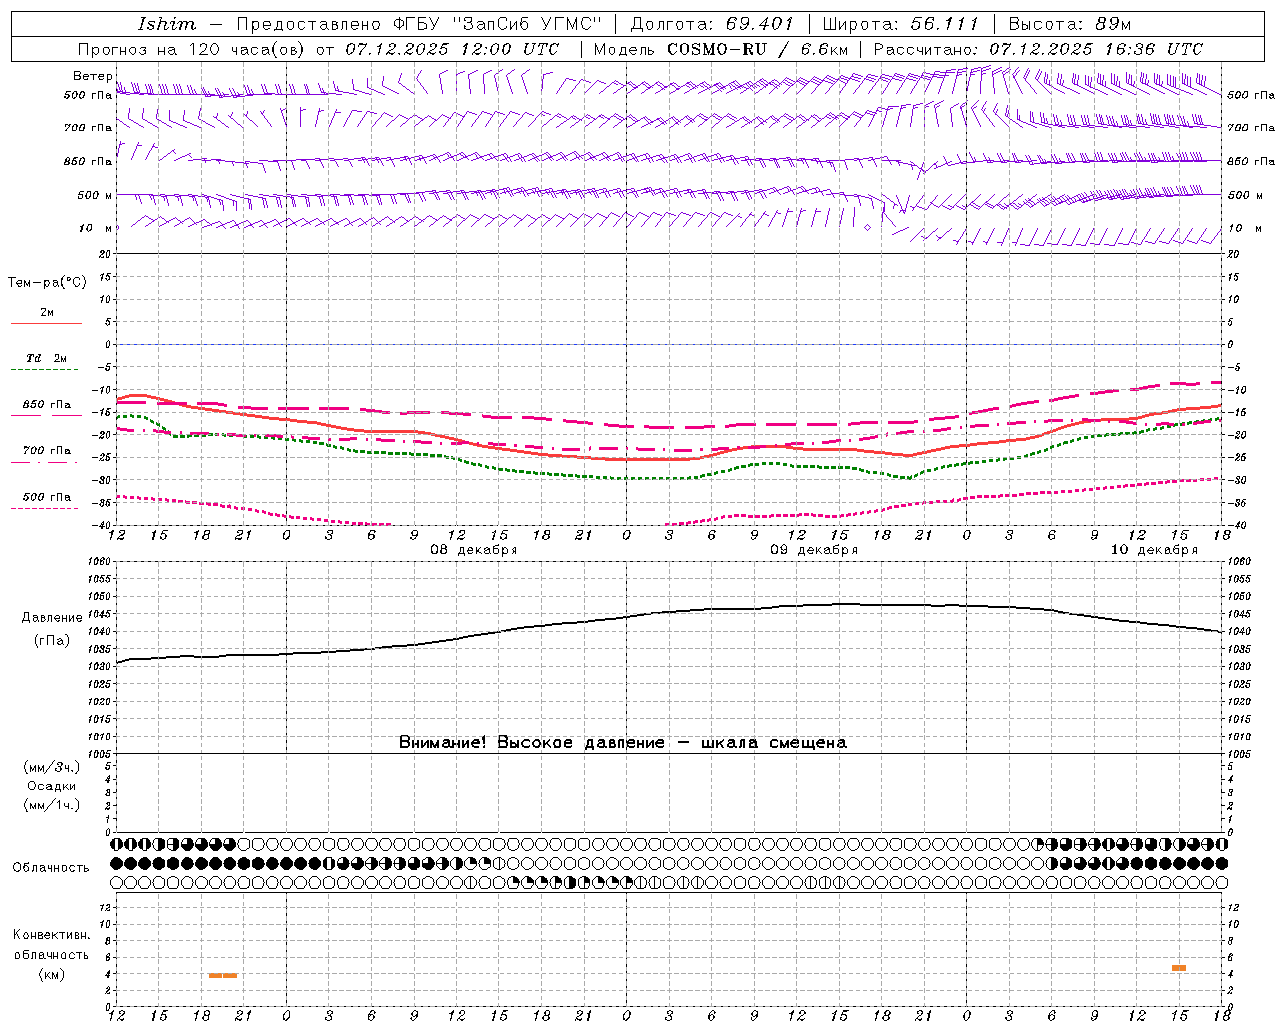
Task: Click the "Давление" pressure panel label
Action: pyautogui.click(x=52, y=618)
